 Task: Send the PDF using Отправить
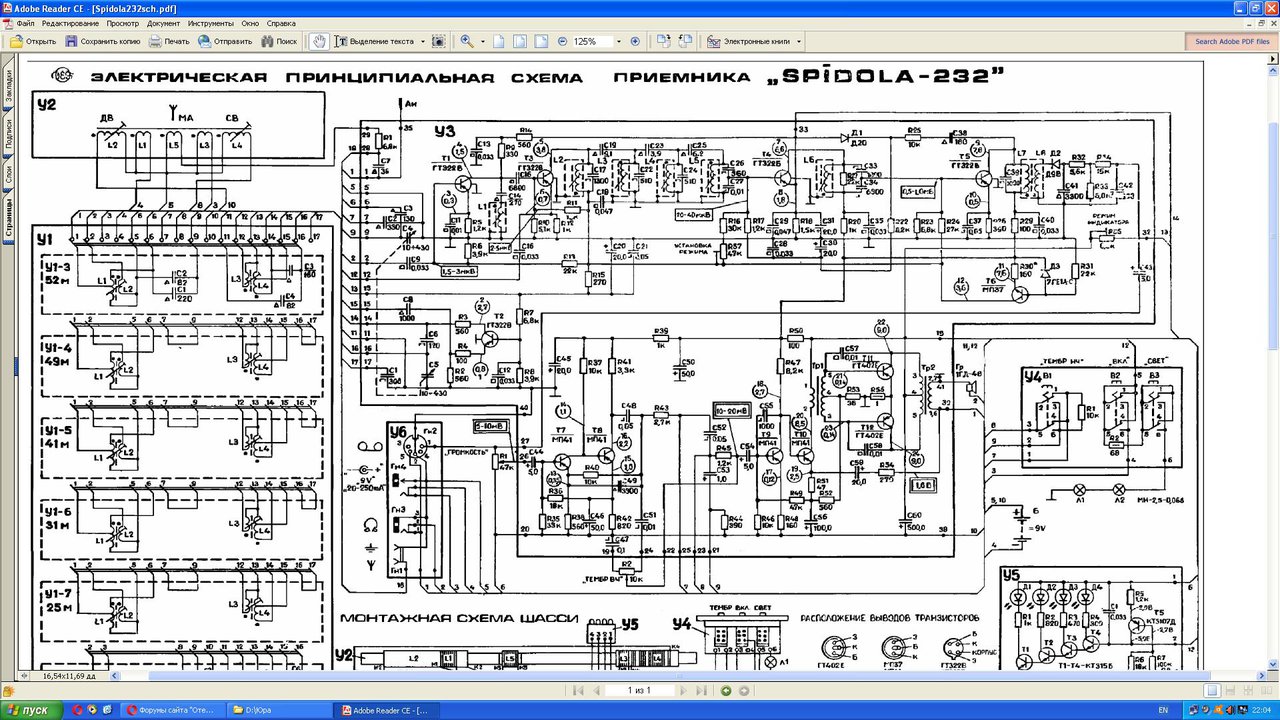[x=225, y=41]
